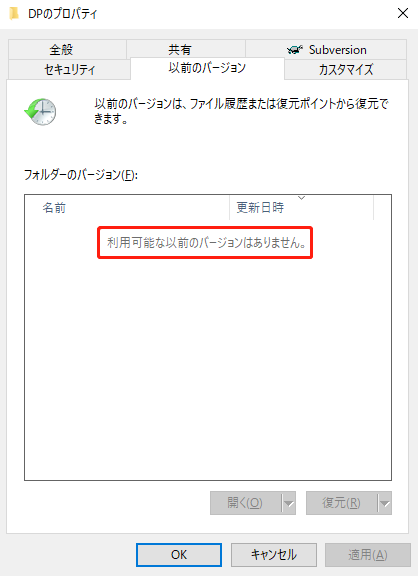Sort list by 名前 column header
The width and height of the screenshot is (418, 576).
click(127, 208)
